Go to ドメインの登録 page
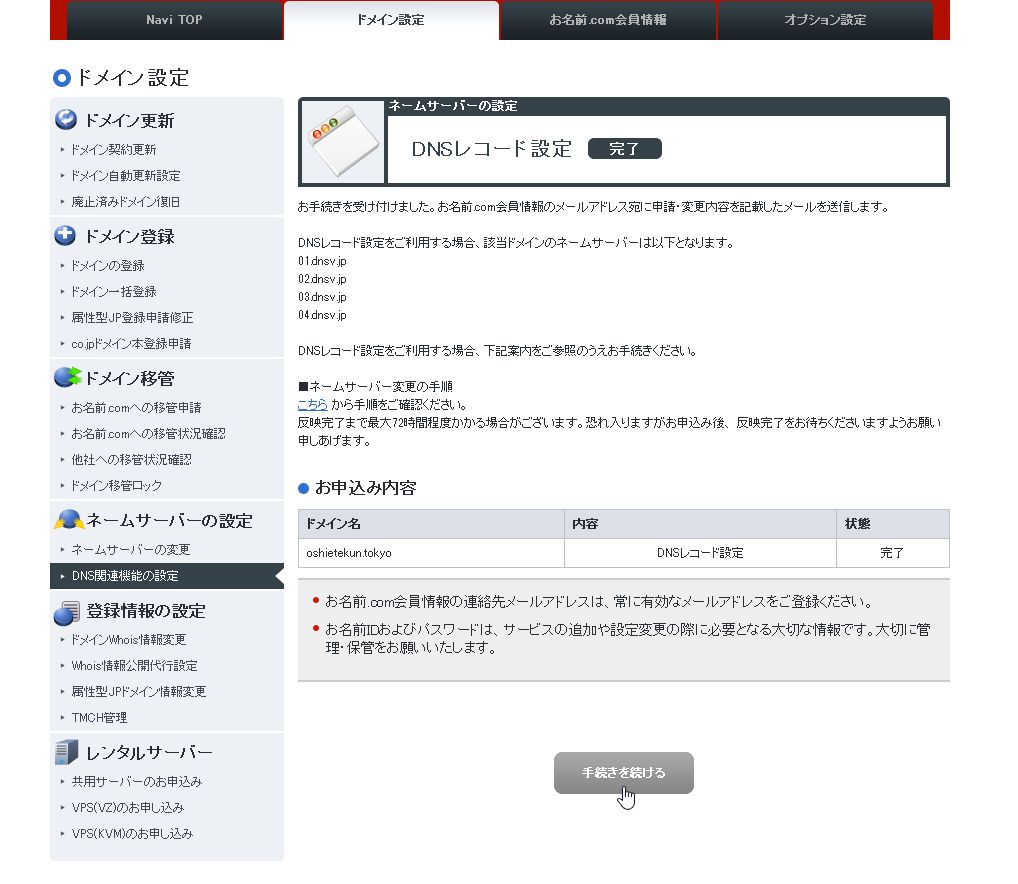1018x884 pixels. coord(108,265)
